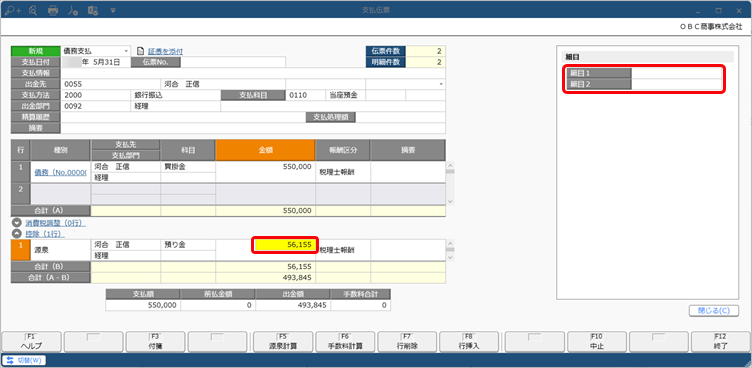
Task: Open the 消費税調整（0行） link
Action: 55,224
